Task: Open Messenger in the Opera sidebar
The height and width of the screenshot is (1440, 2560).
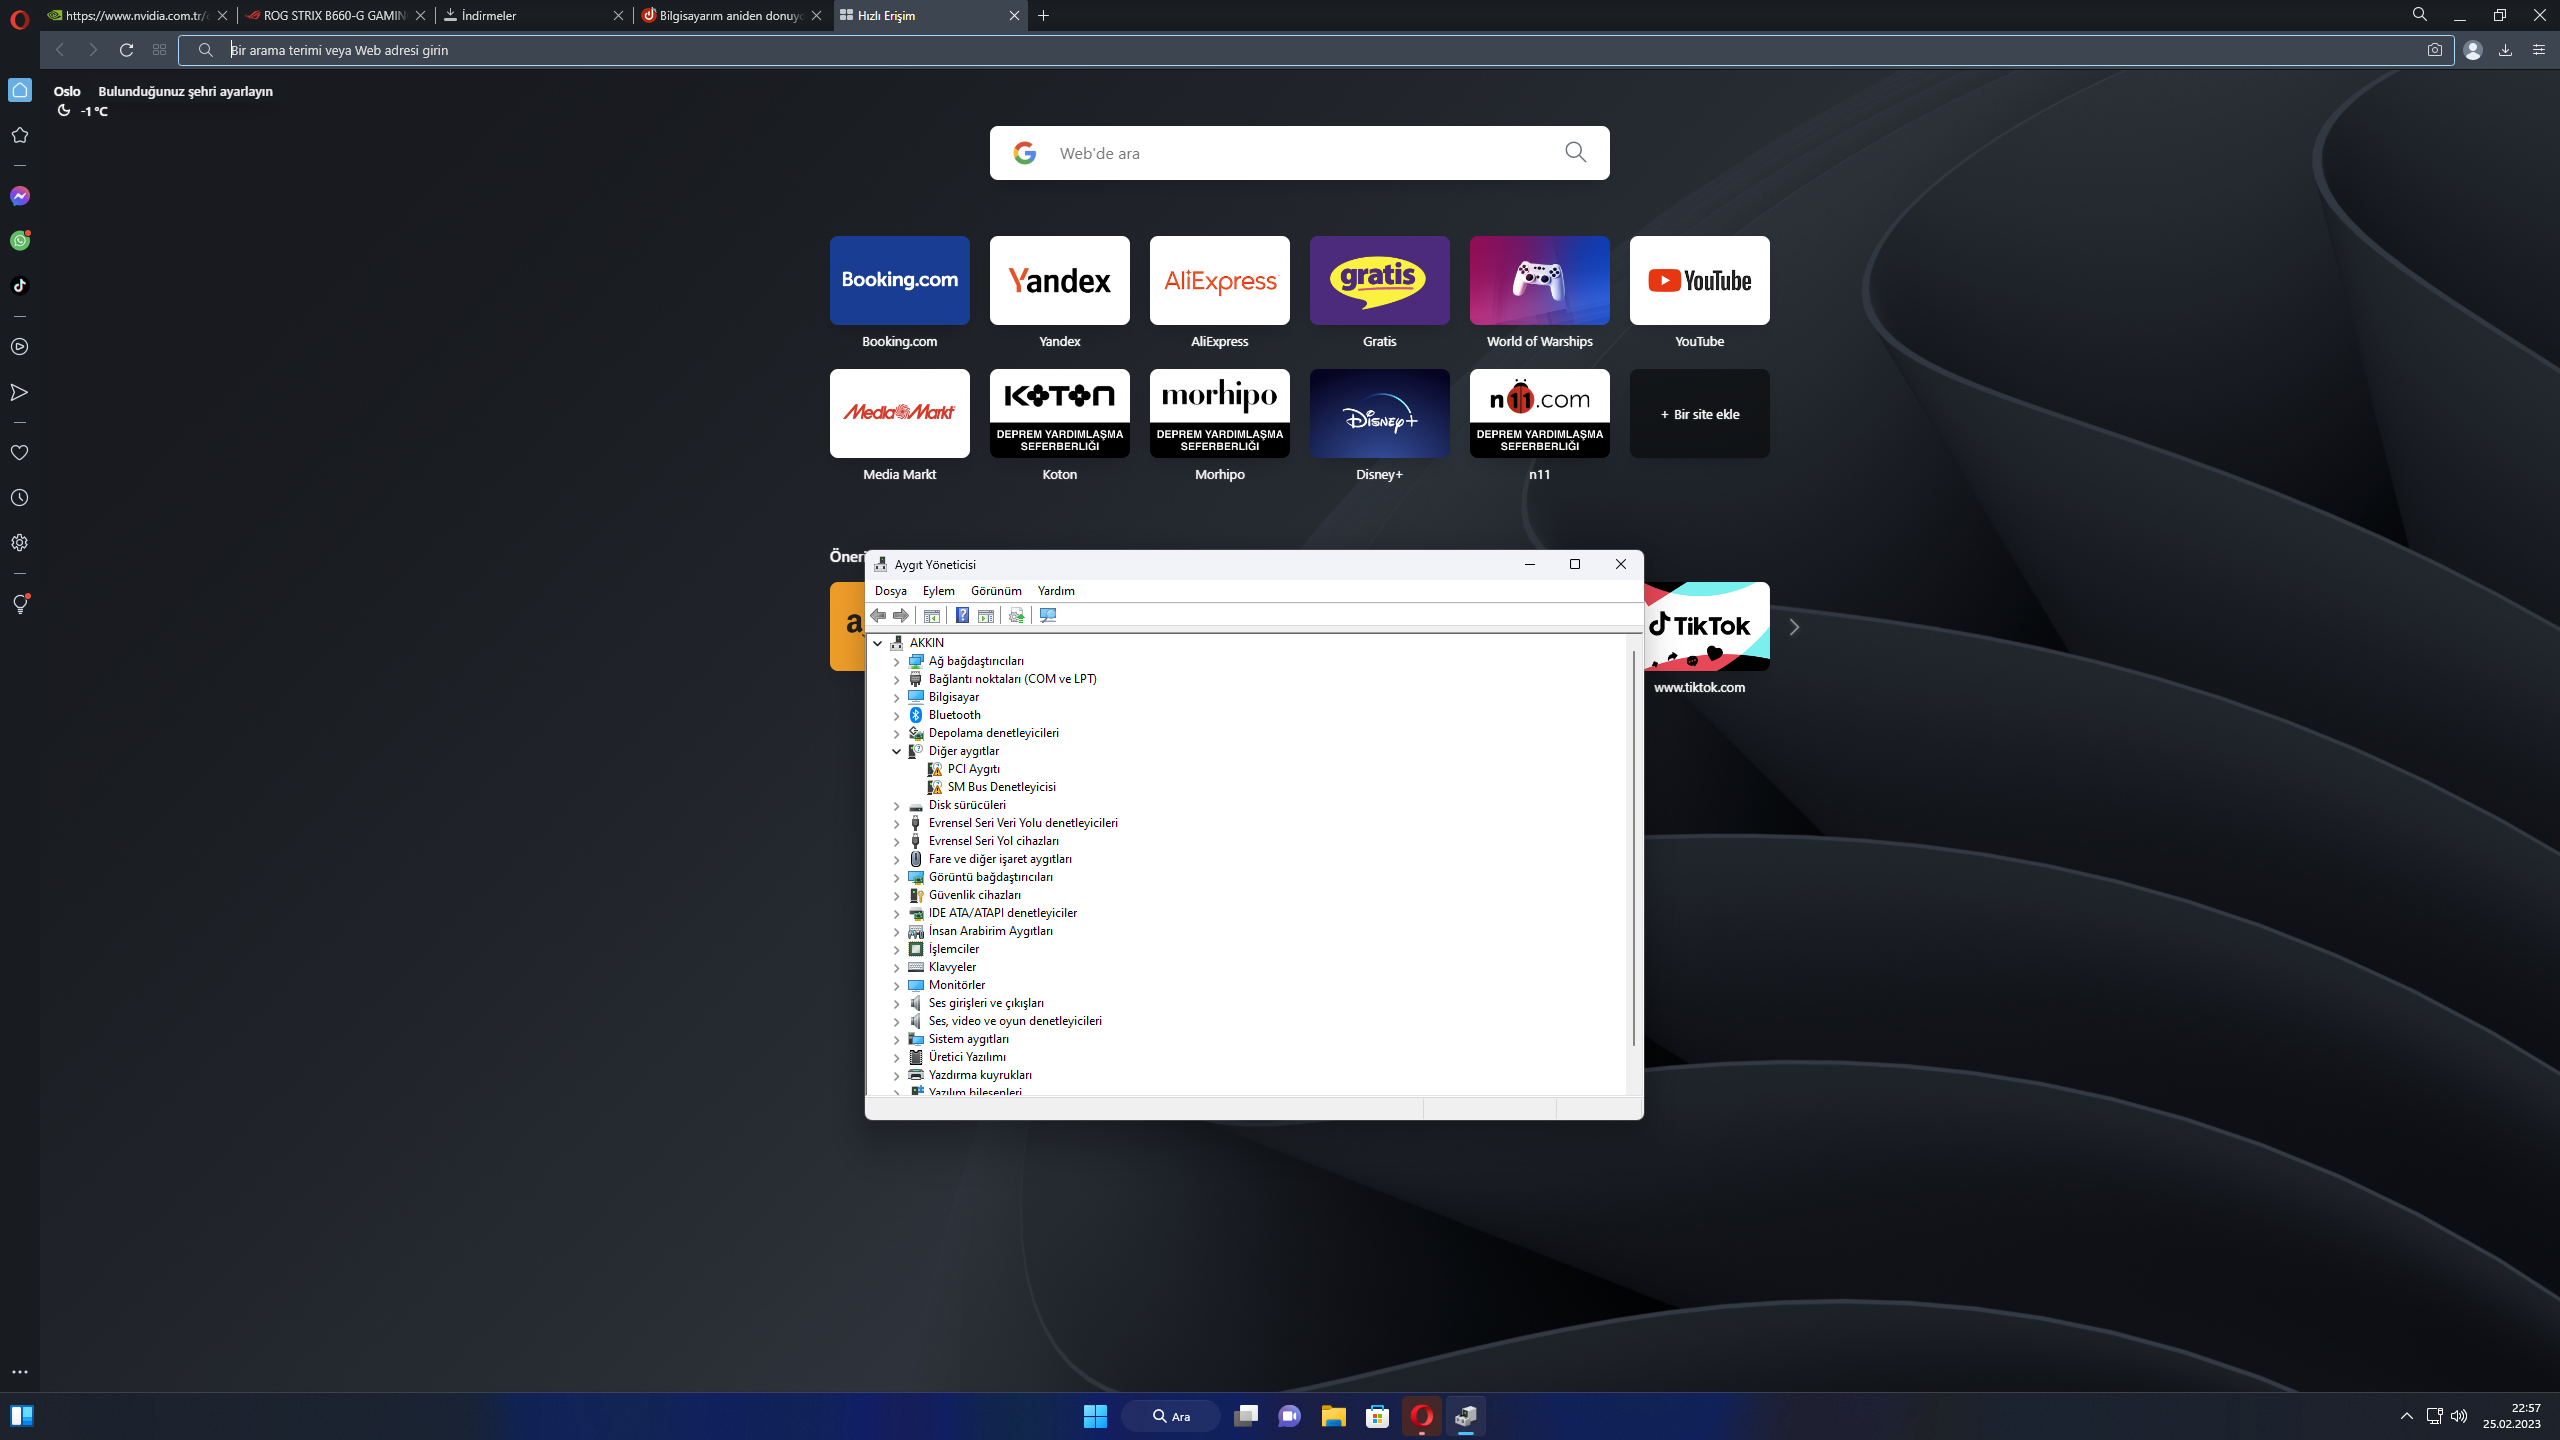Action: click(x=20, y=196)
